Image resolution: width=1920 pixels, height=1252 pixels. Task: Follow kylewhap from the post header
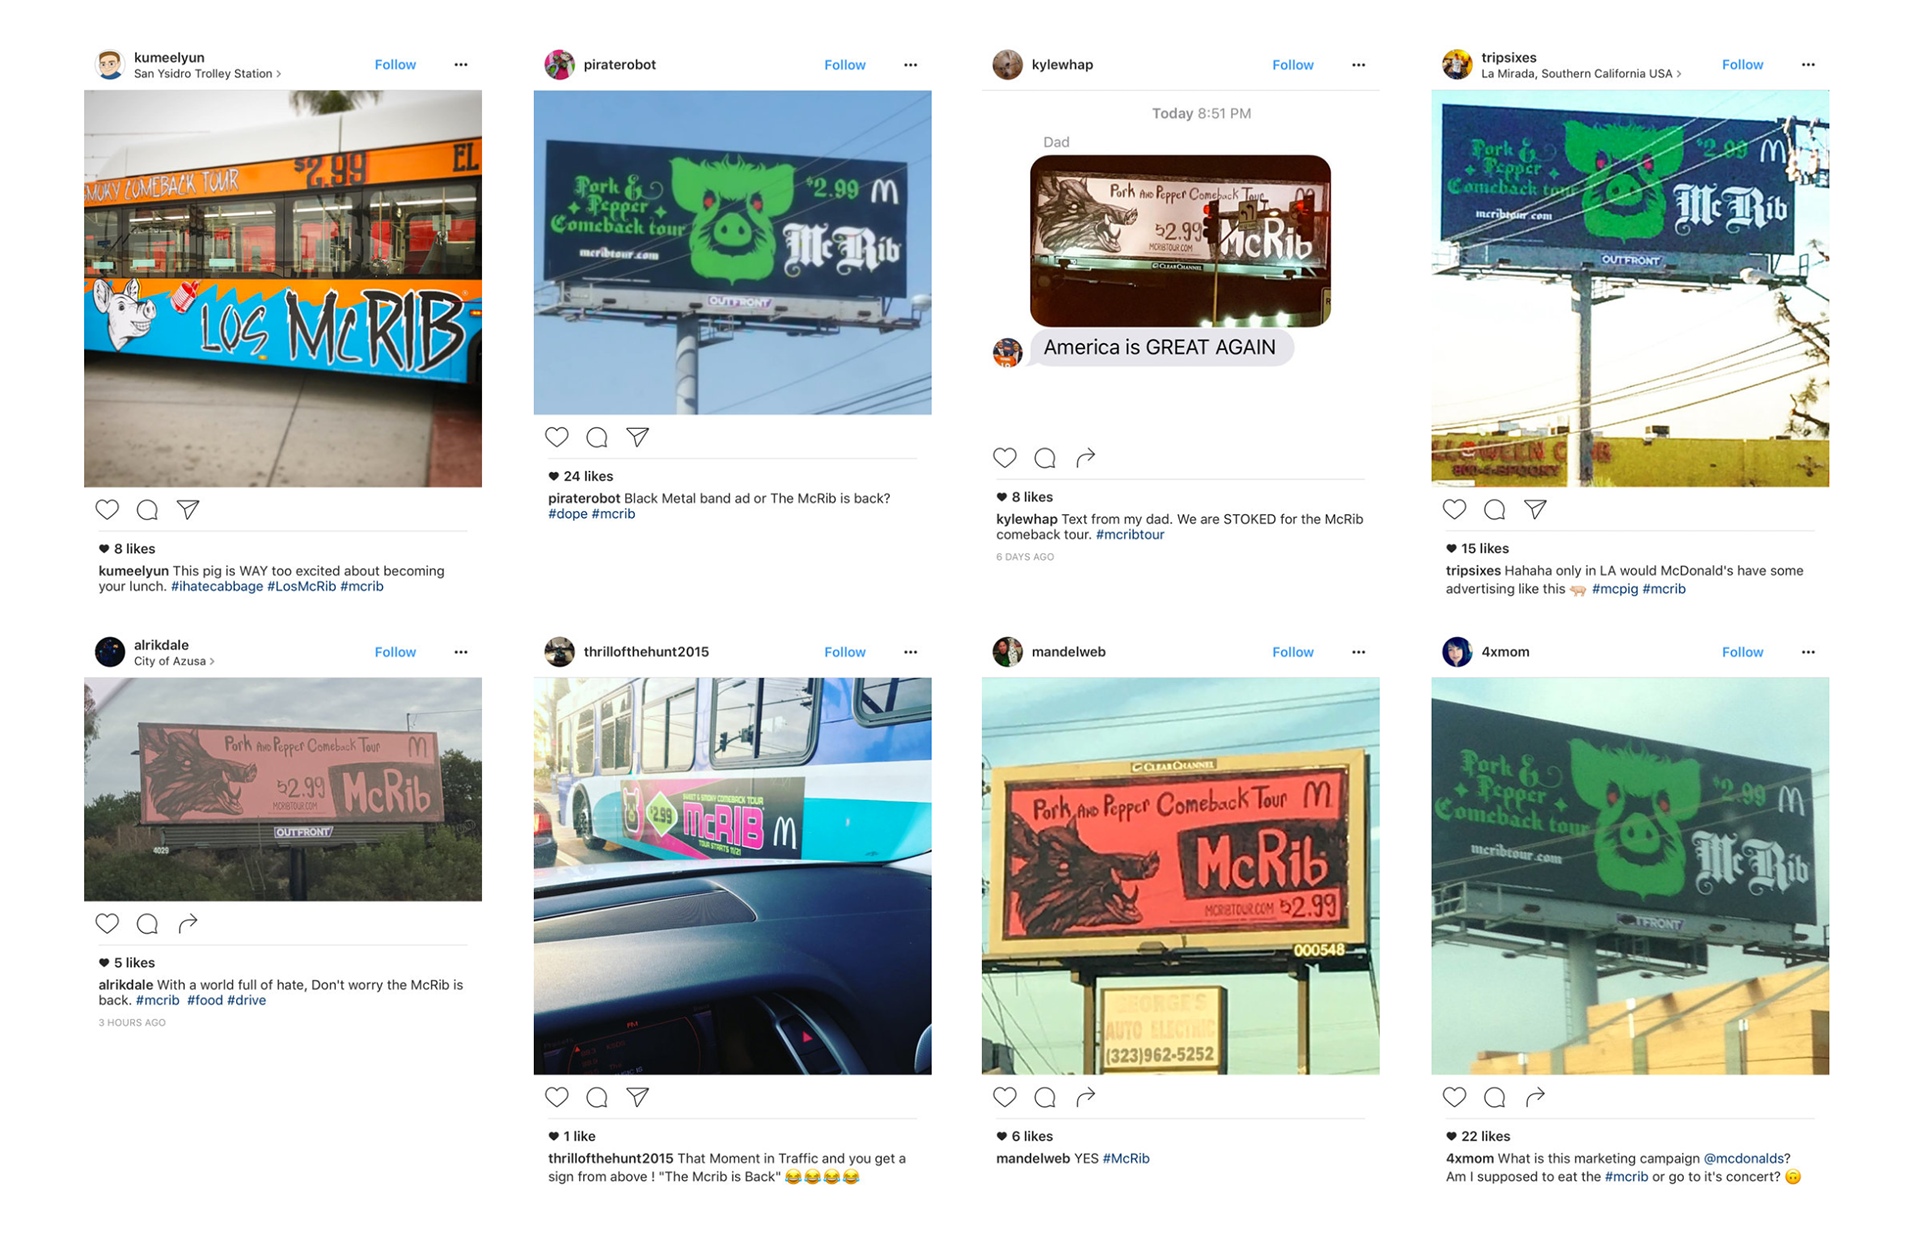(x=1293, y=64)
